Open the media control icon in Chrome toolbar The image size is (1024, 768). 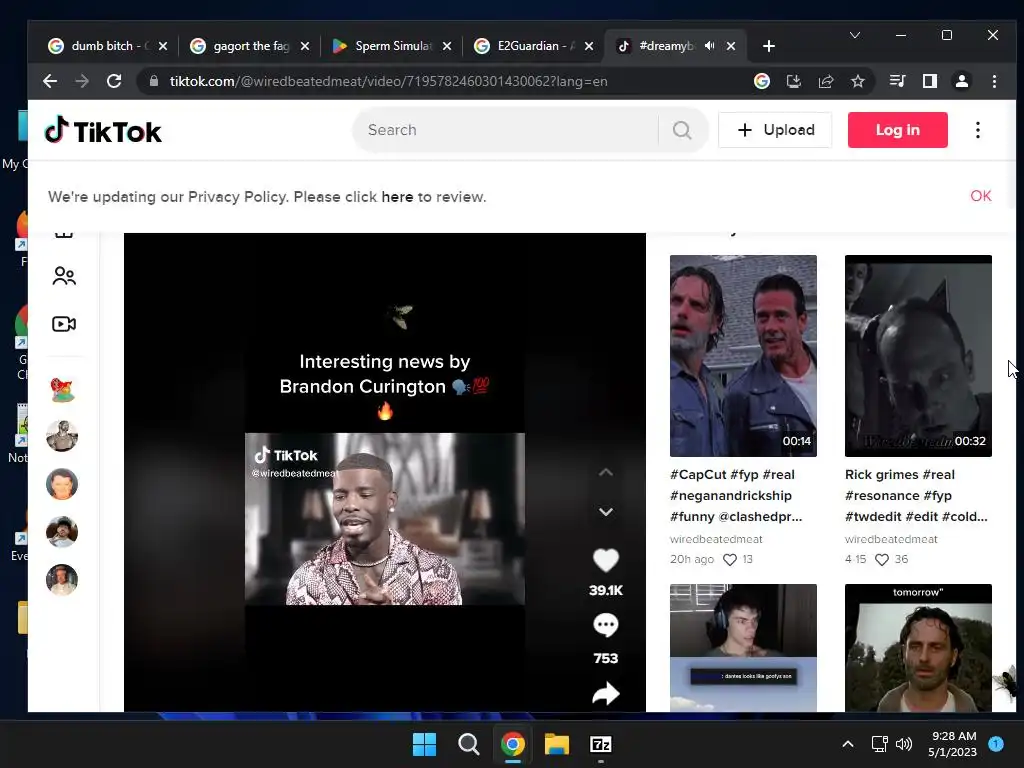point(897,81)
